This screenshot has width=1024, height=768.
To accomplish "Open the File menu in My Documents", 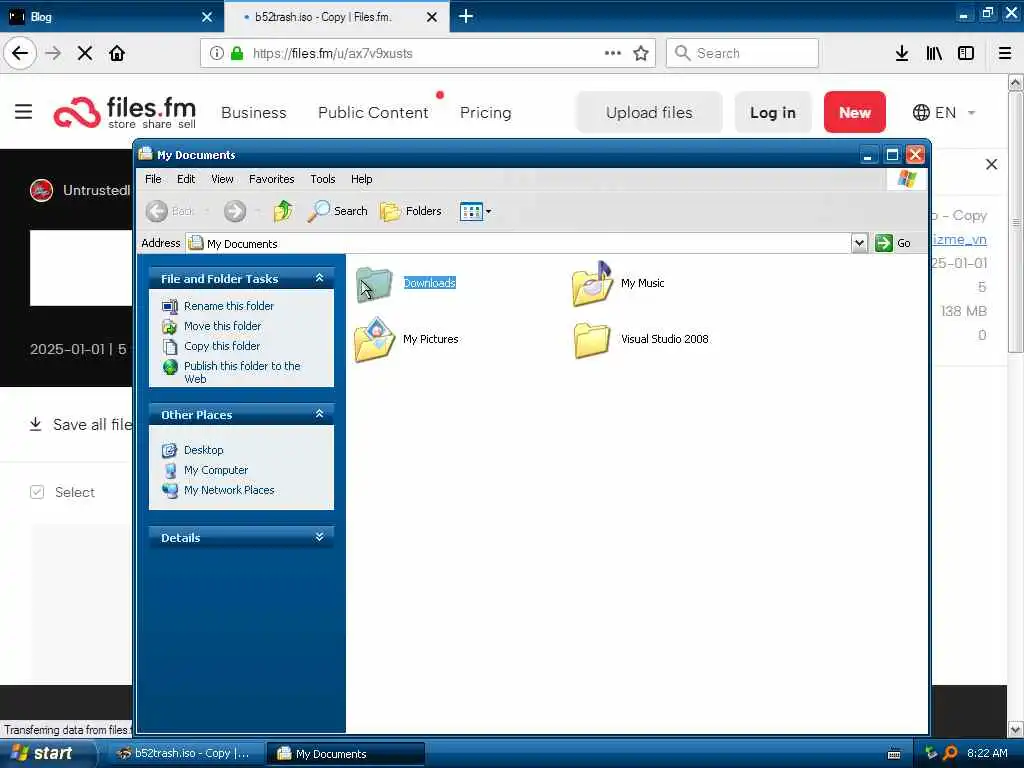I will pos(153,179).
